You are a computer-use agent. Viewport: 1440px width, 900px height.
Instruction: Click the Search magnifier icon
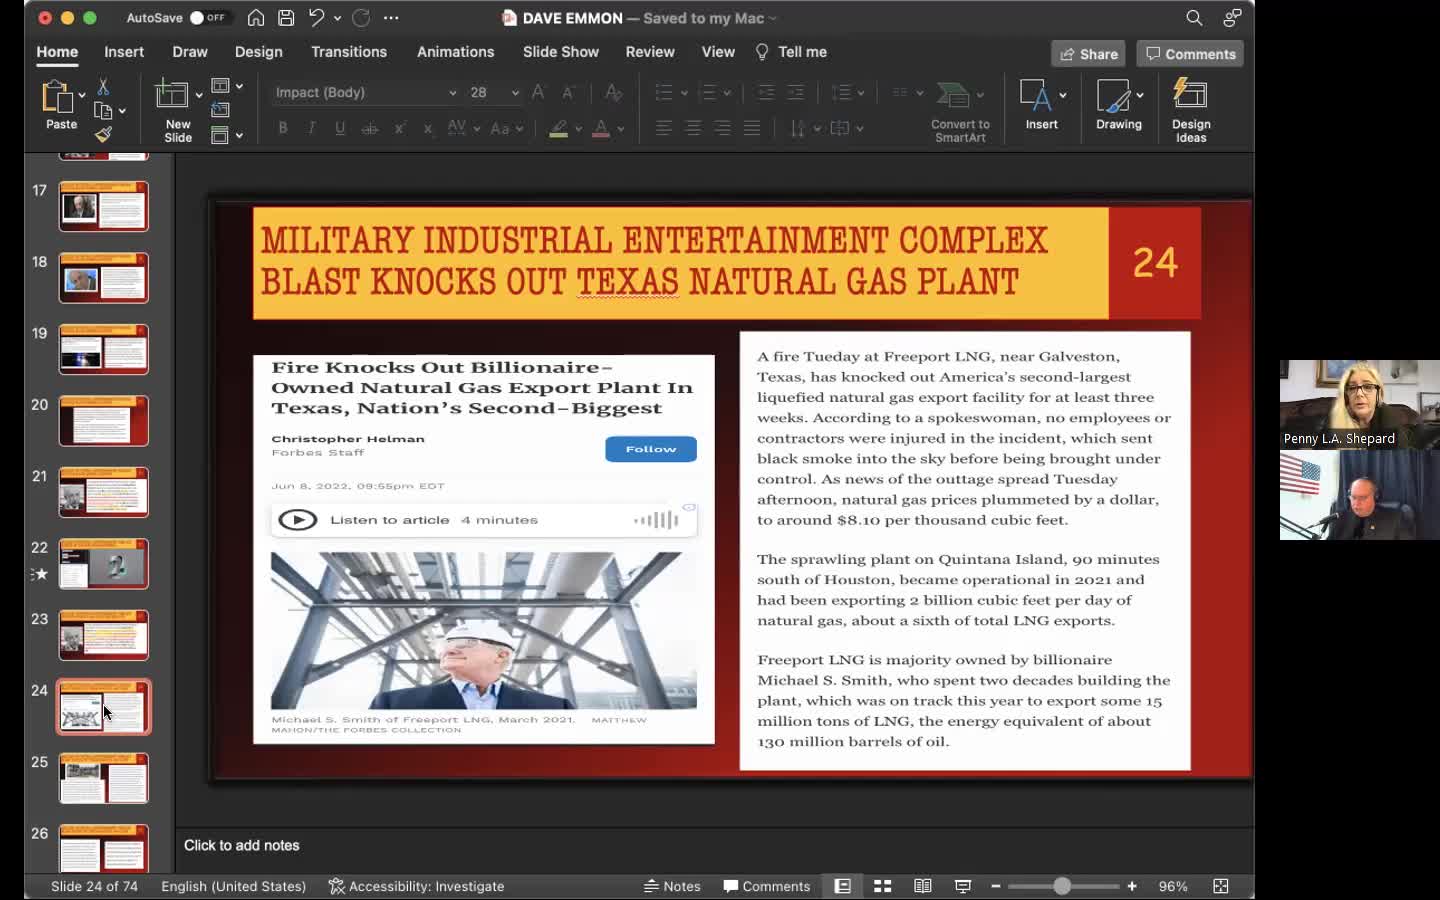point(1194,18)
